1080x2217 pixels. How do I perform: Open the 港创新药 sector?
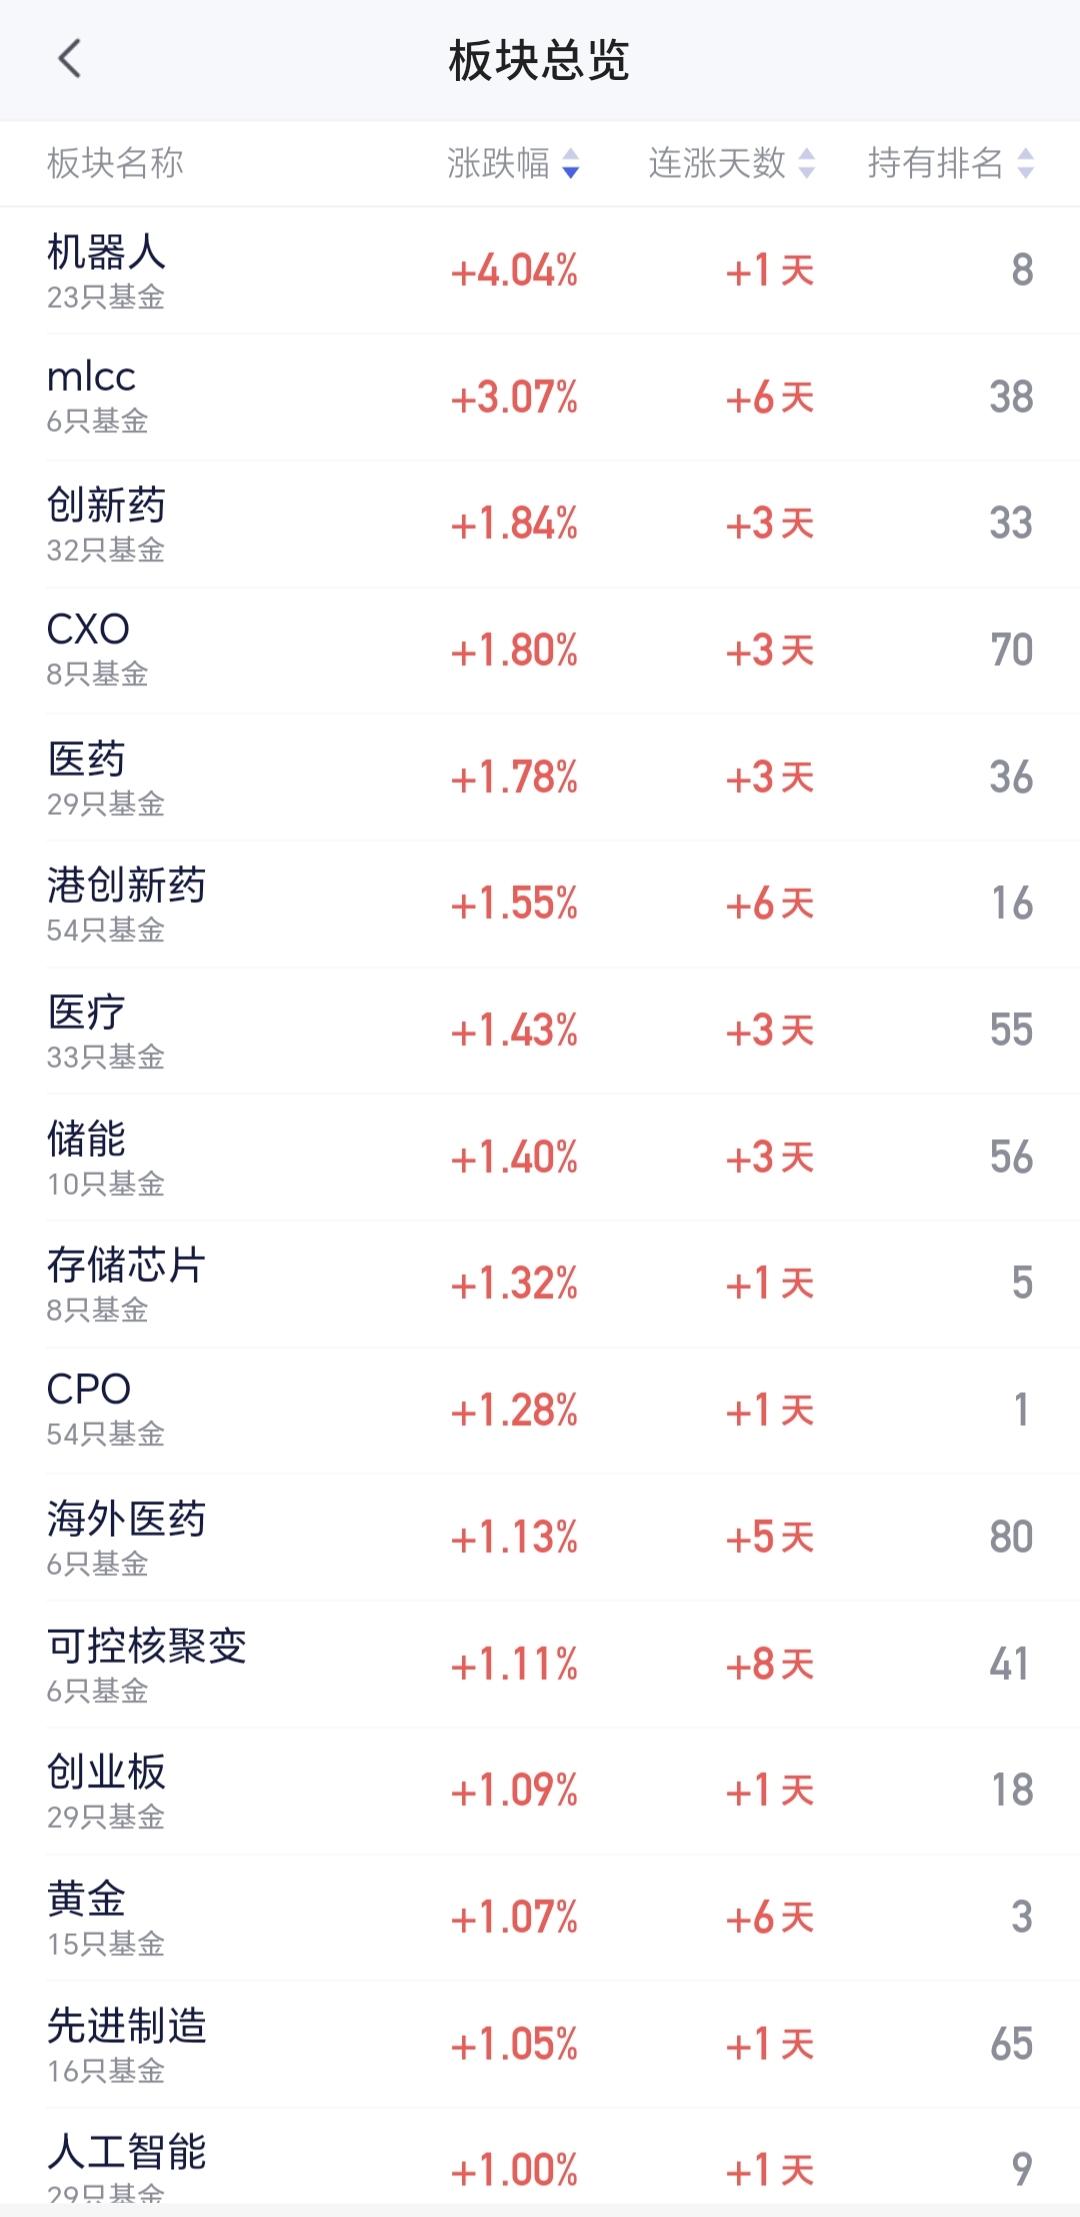click(540, 904)
